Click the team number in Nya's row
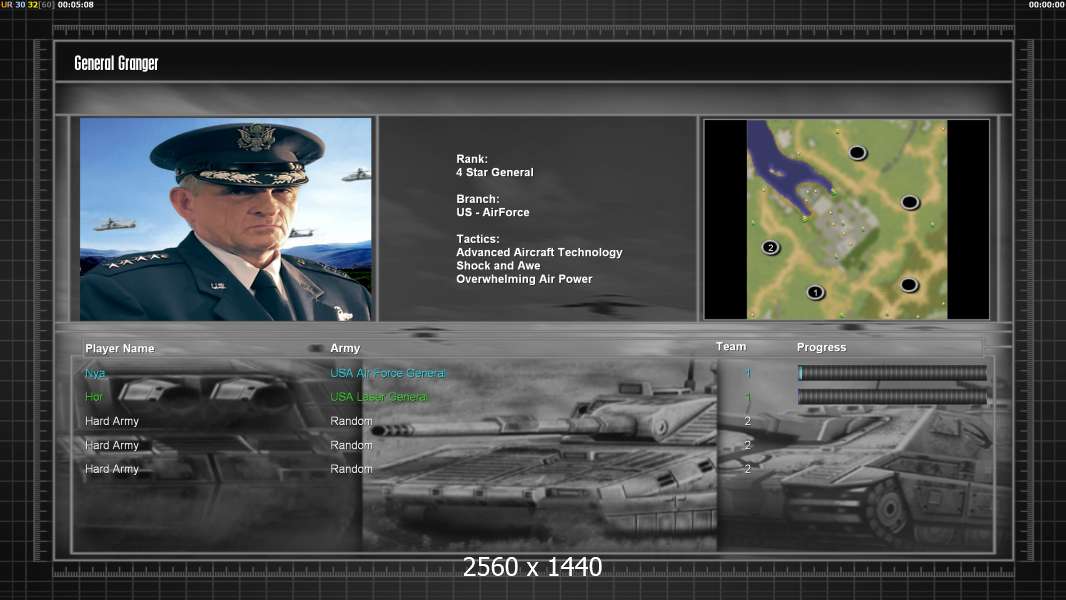The image size is (1066, 600). pyautogui.click(x=748, y=373)
